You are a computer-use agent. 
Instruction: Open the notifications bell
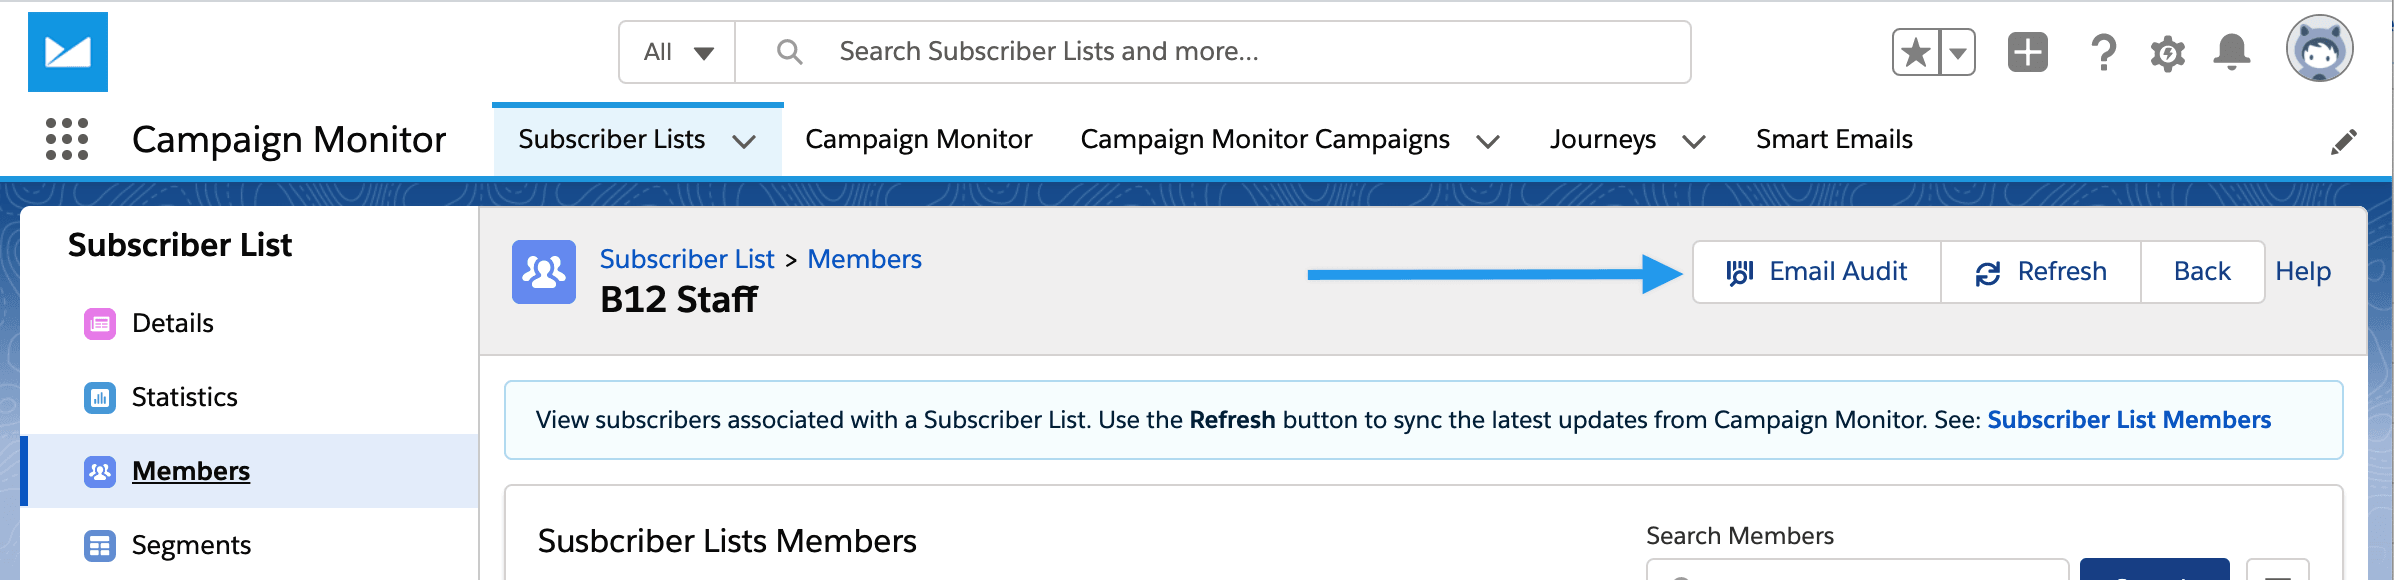tap(2231, 52)
